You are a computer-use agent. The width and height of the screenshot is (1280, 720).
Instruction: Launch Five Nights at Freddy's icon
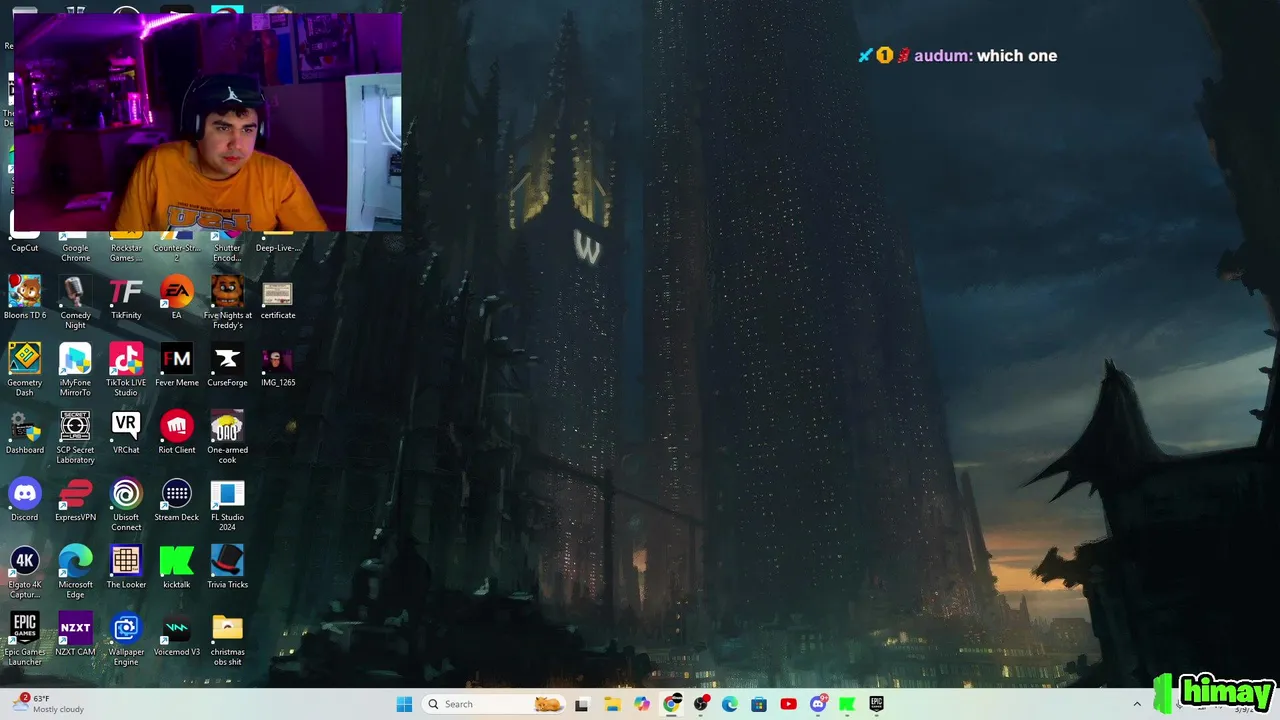tap(227, 292)
